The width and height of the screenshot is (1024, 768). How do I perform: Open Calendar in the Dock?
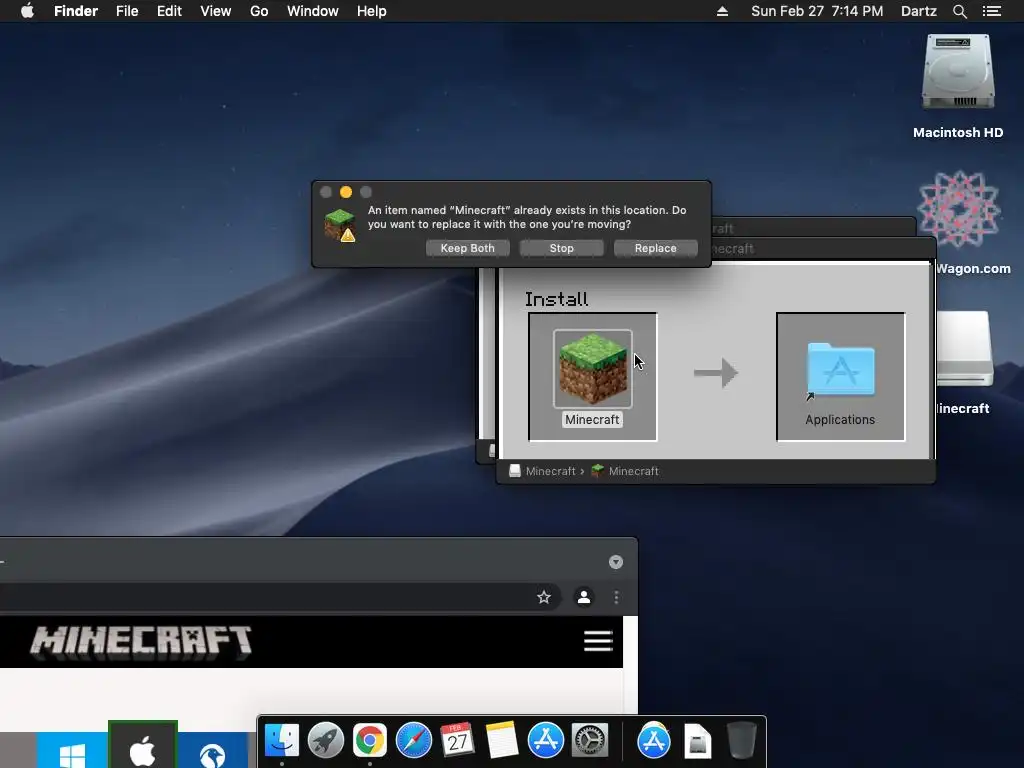tap(457, 740)
